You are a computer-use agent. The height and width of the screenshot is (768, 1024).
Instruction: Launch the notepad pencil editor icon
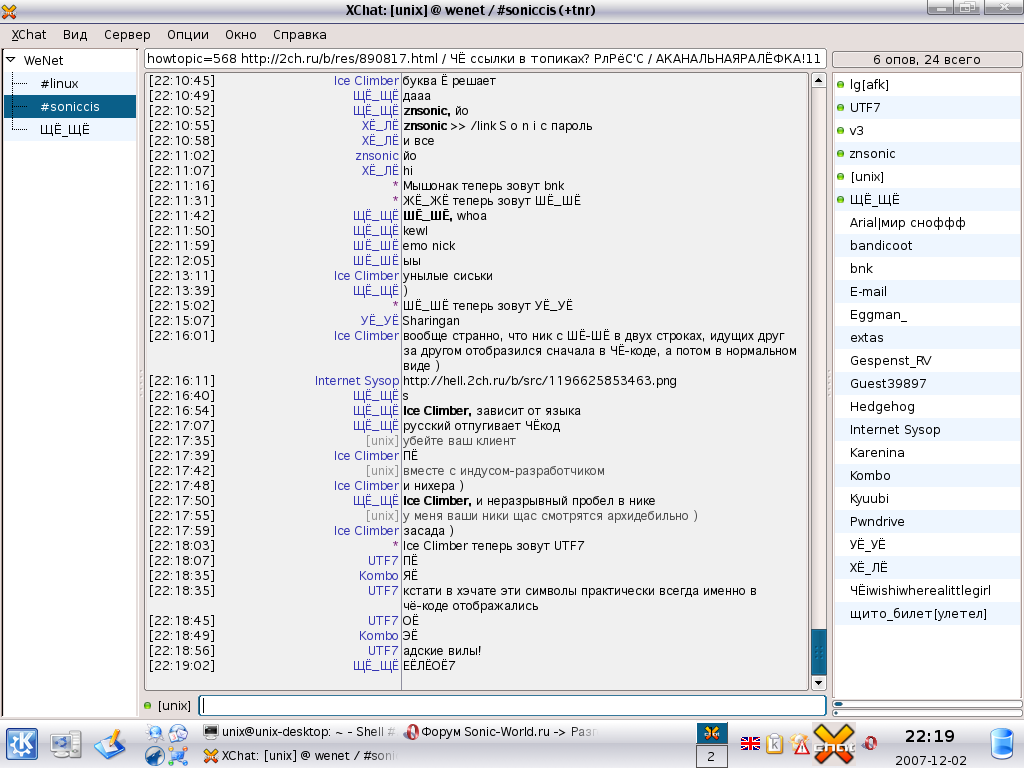coord(110,744)
